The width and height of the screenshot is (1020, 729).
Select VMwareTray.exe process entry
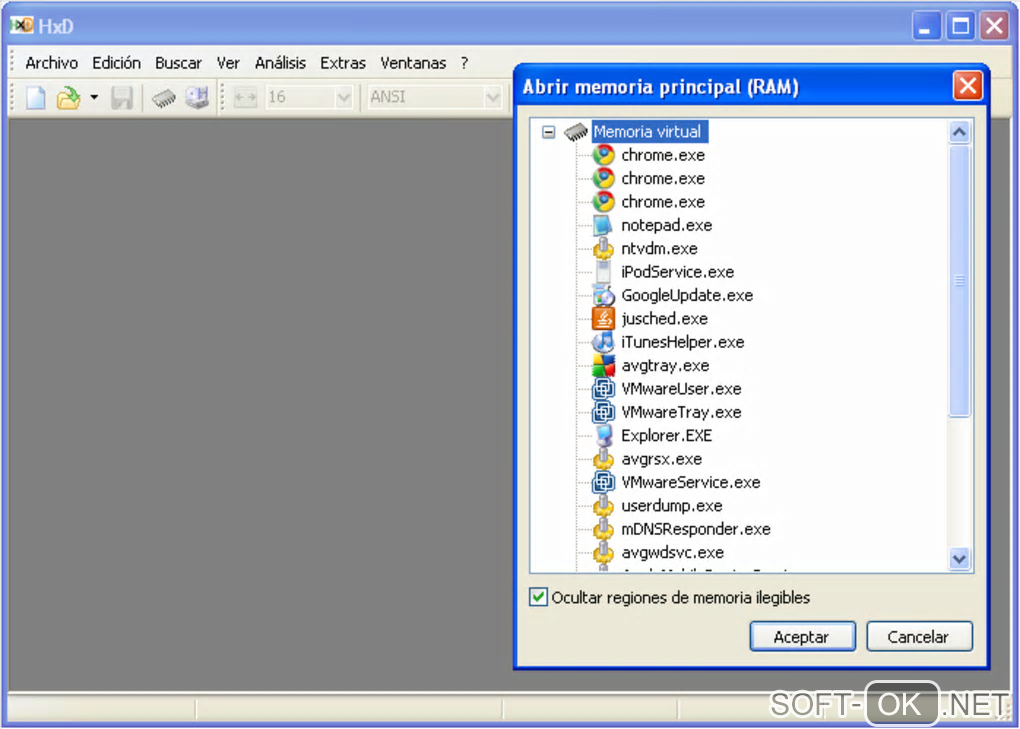(681, 412)
